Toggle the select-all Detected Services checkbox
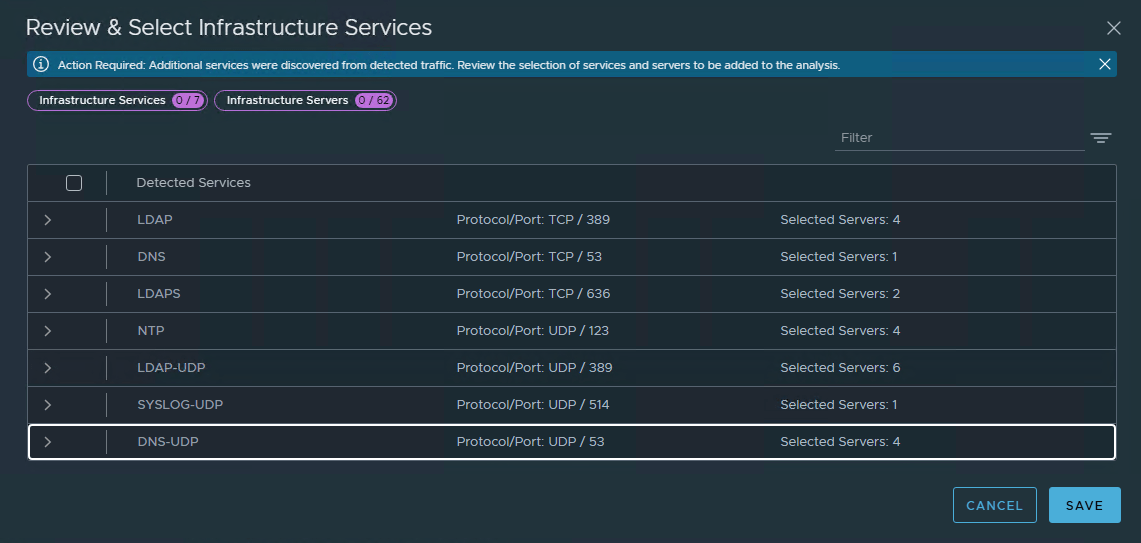This screenshot has height=543, width=1141. tap(74, 183)
